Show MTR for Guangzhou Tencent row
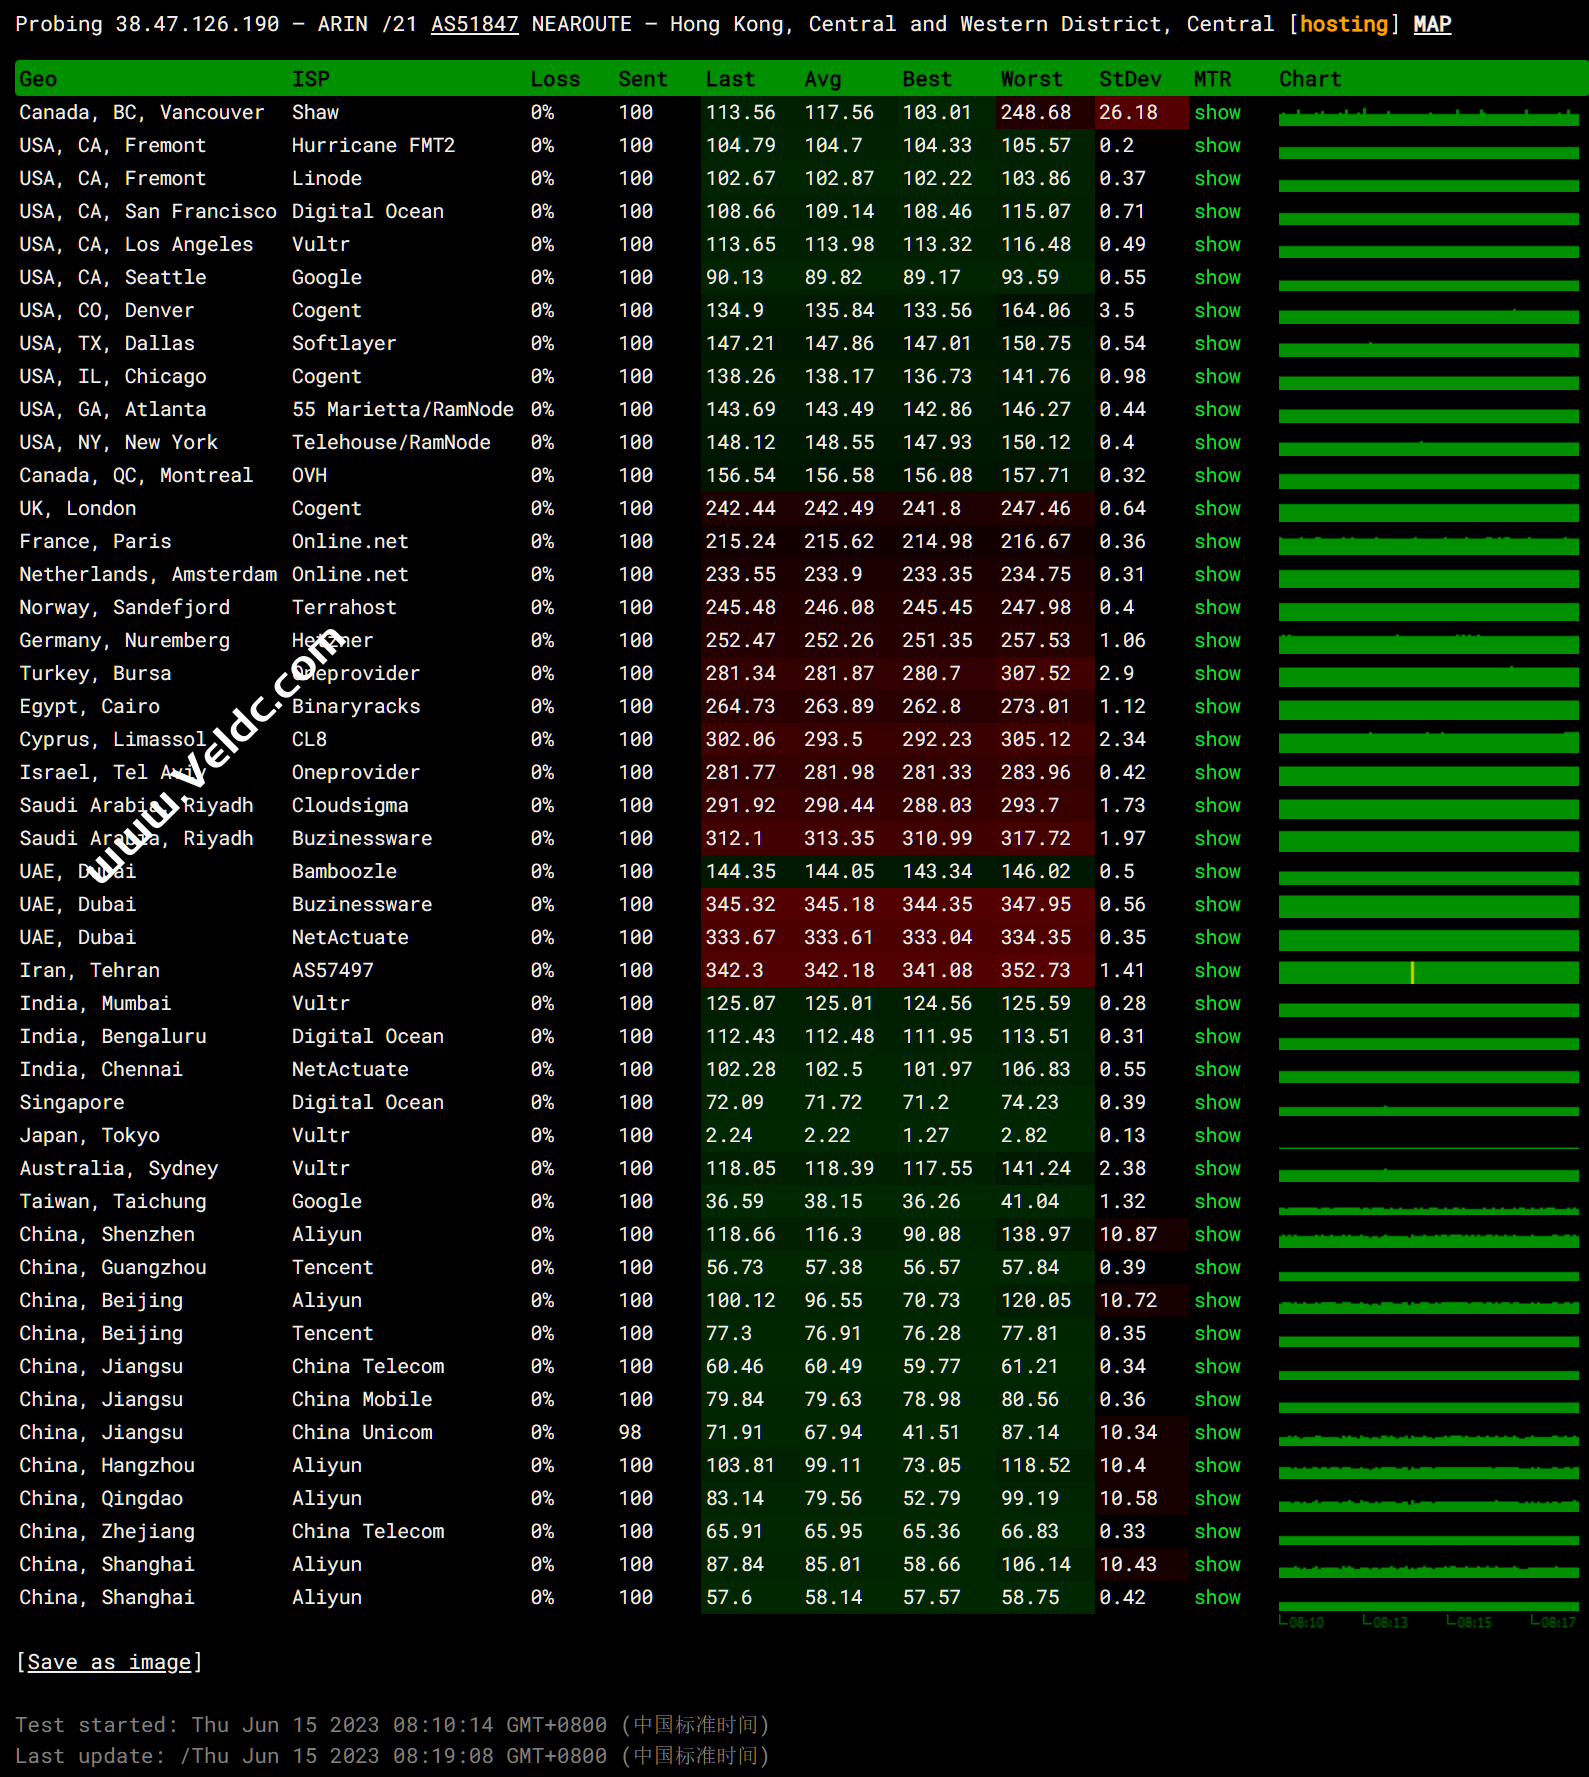The width and height of the screenshot is (1589, 1777). tap(1217, 1268)
